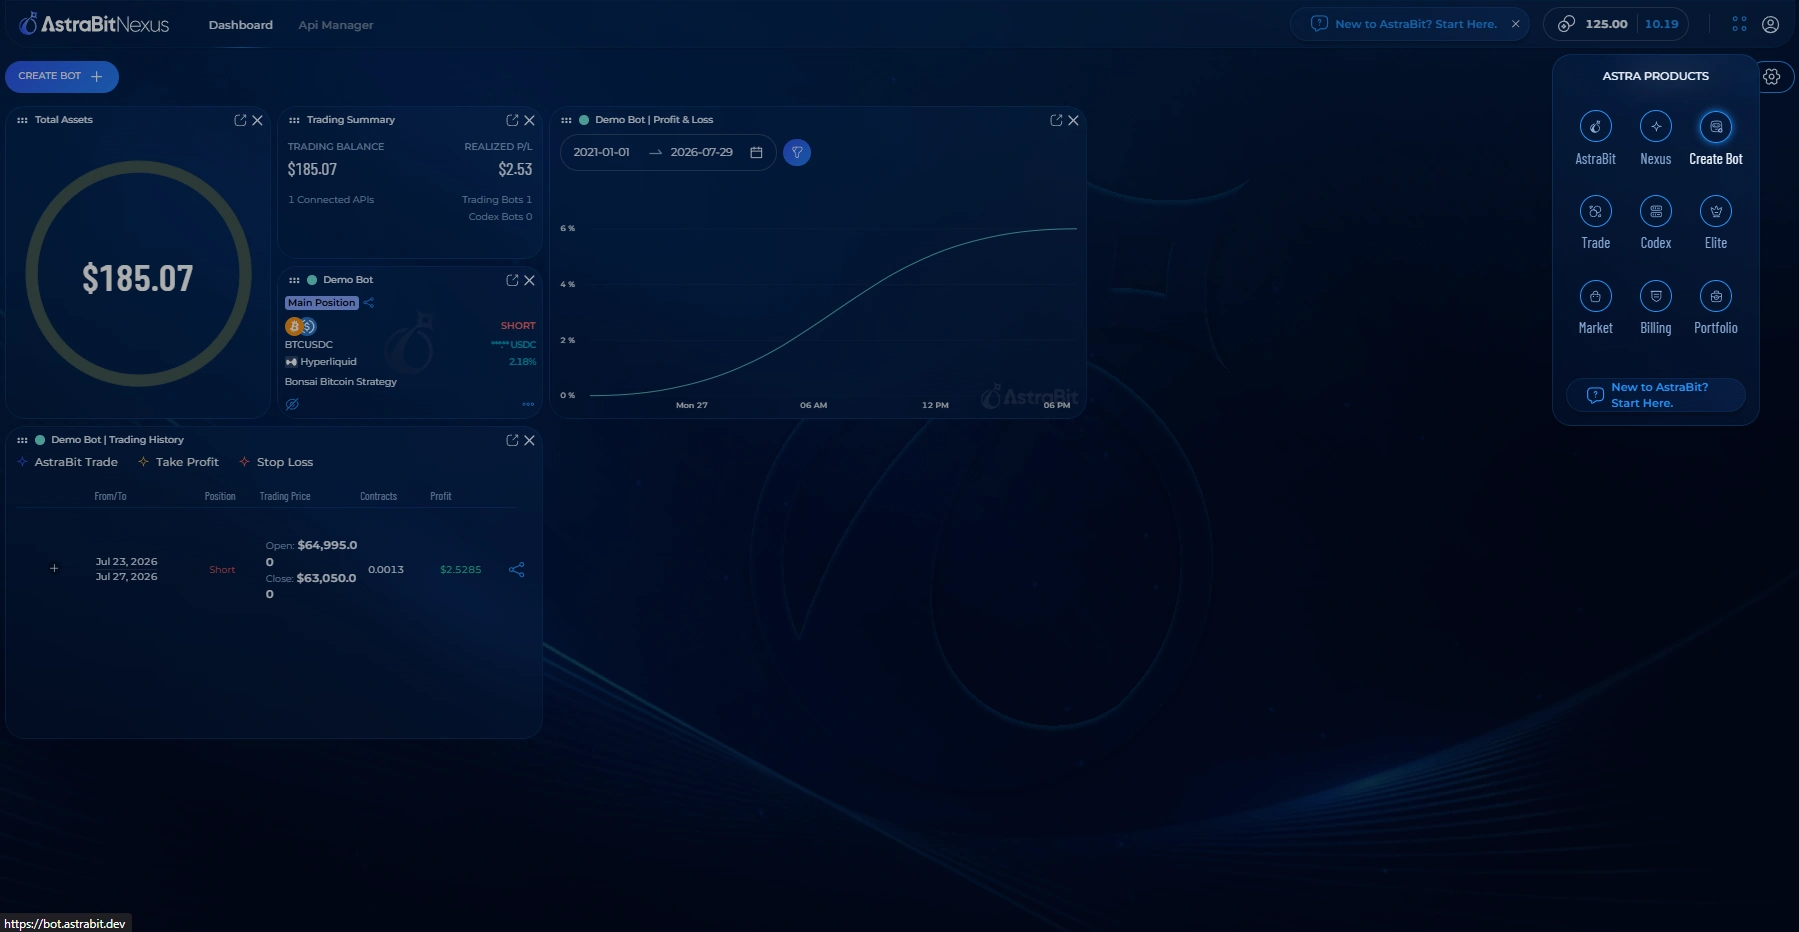Toggle Stop Loss series in Trading History
The height and width of the screenshot is (932, 1799).
276,462
